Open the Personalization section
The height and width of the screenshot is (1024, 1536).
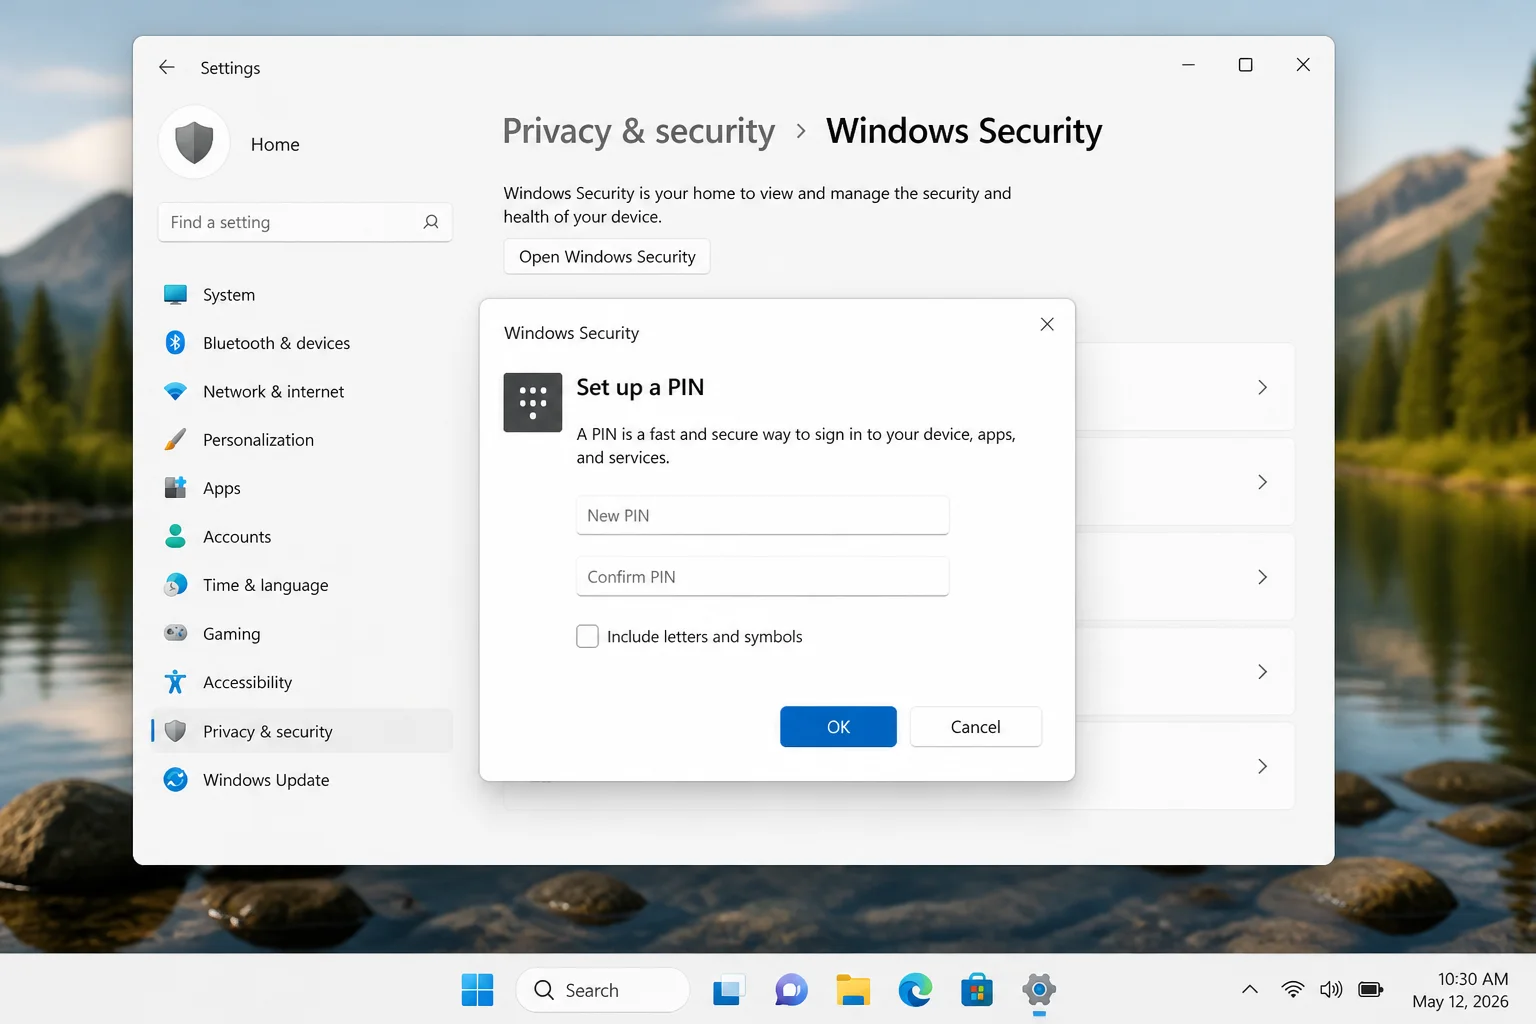[x=258, y=440]
